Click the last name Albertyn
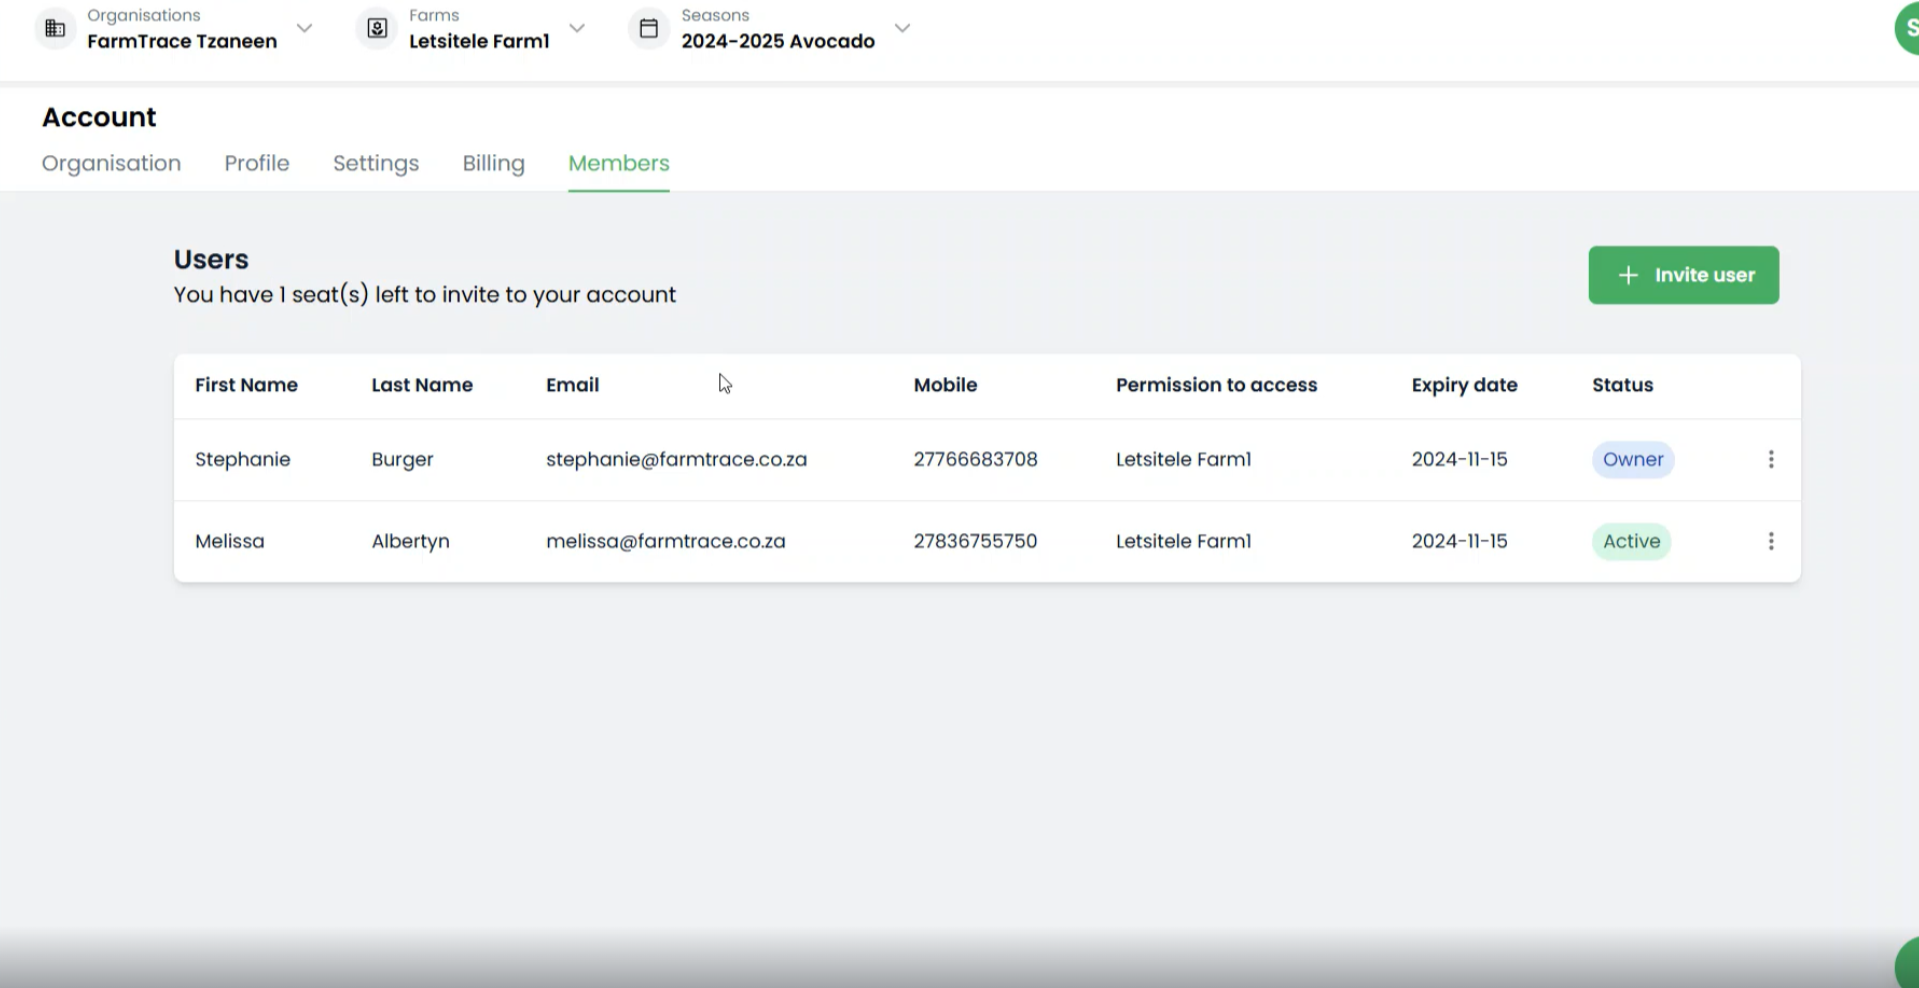This screenshot has height=988, width=1919. 410,541
